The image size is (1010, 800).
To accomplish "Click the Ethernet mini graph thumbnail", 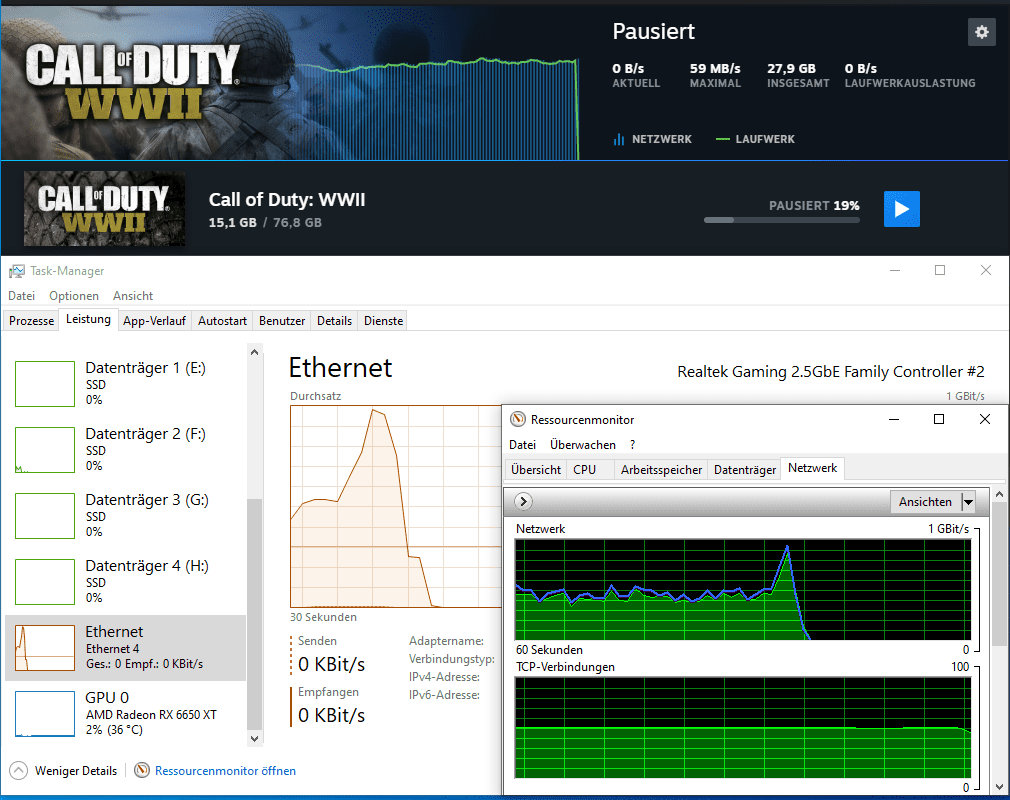I will 45,648.
